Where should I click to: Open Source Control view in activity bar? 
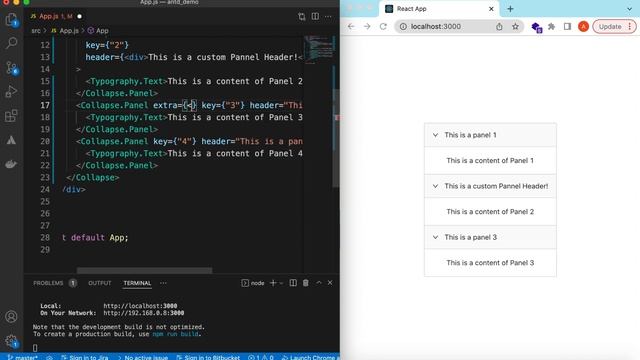11,68
